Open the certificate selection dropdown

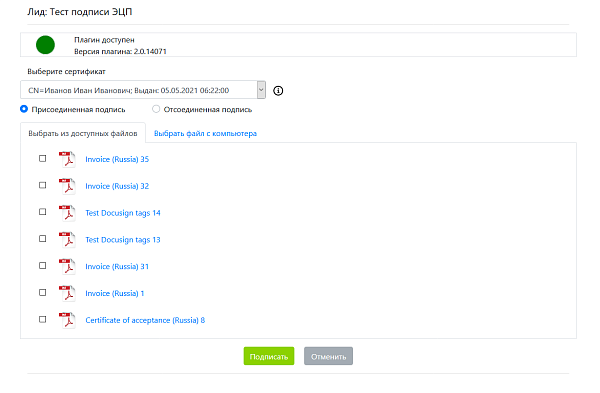143,90
